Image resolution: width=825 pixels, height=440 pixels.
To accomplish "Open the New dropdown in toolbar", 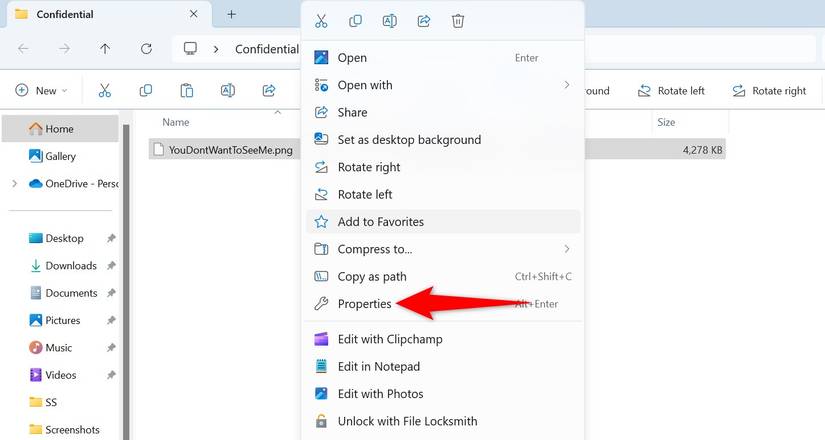I will tap(42, 91).
